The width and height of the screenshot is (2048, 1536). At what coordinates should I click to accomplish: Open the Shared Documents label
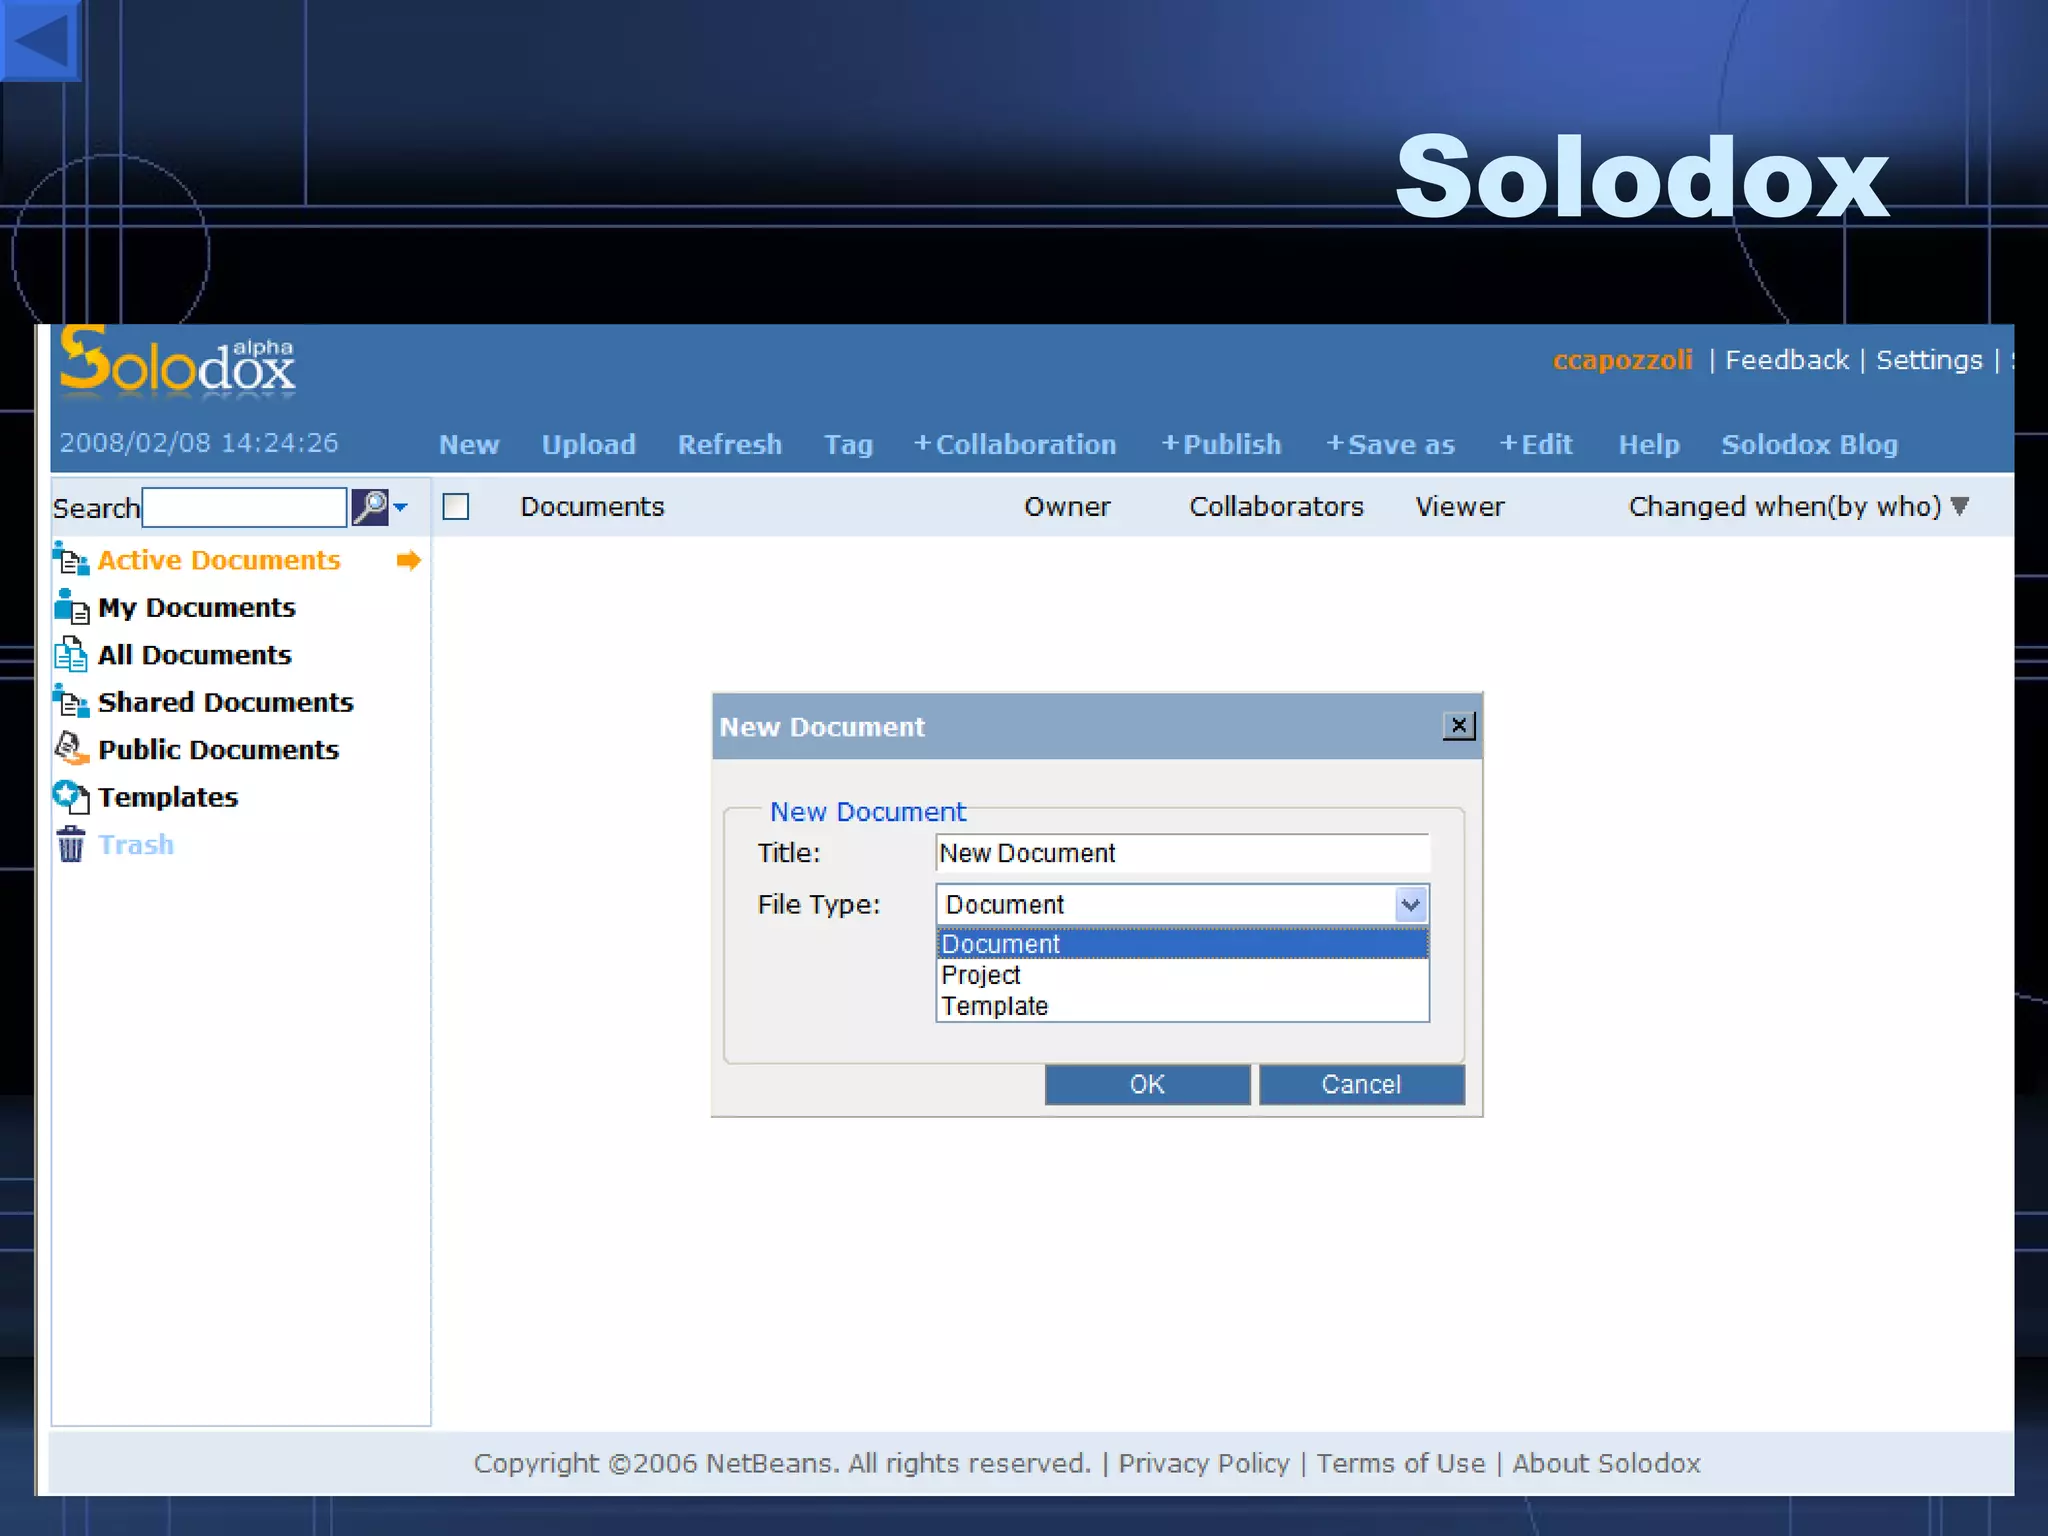click(x=226, y=702)
